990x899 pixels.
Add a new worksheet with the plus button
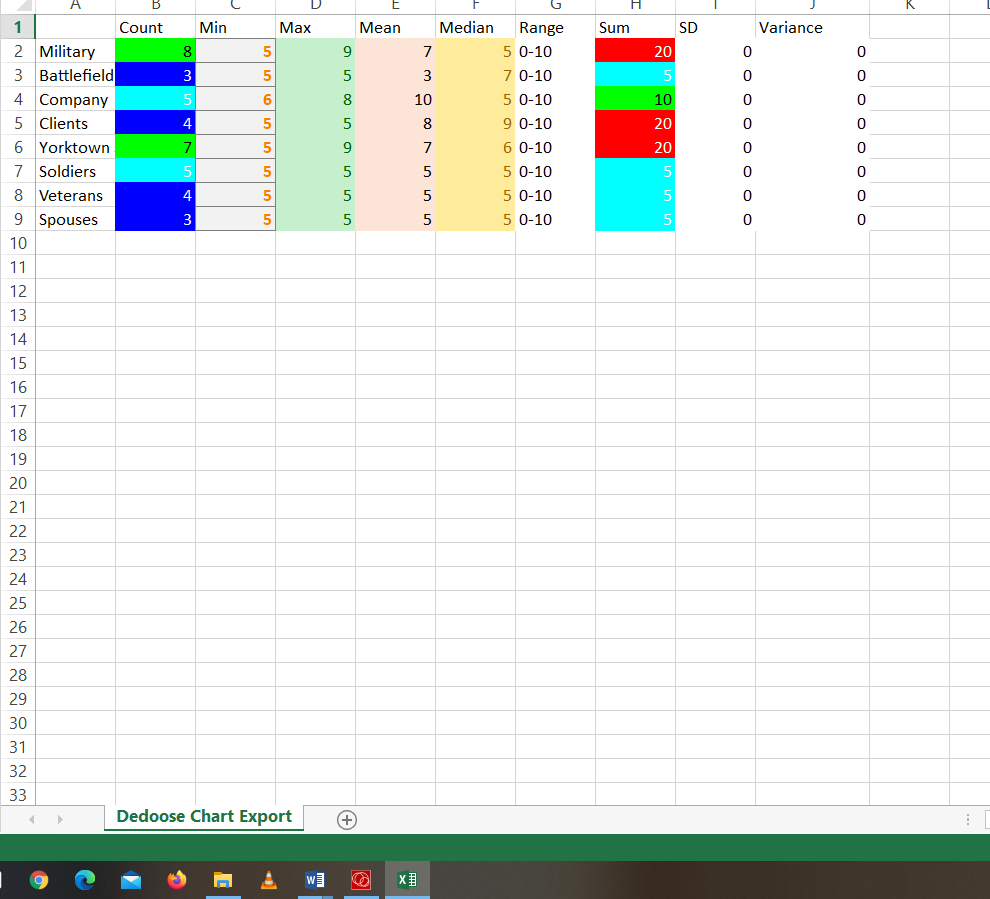346,819
